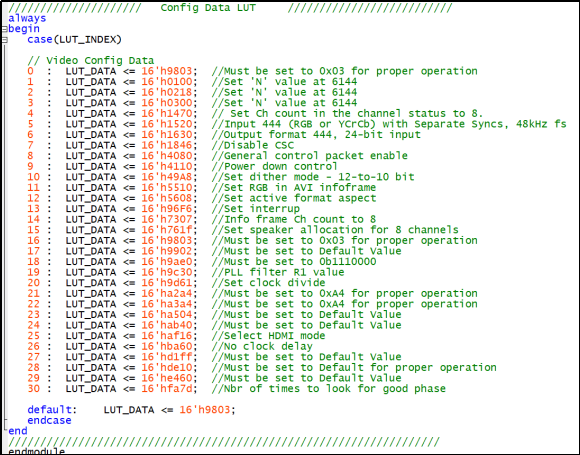Select value 16'h9902 on line 17
Viewport: 580px width, 455px height.
(x=167, y=251)
